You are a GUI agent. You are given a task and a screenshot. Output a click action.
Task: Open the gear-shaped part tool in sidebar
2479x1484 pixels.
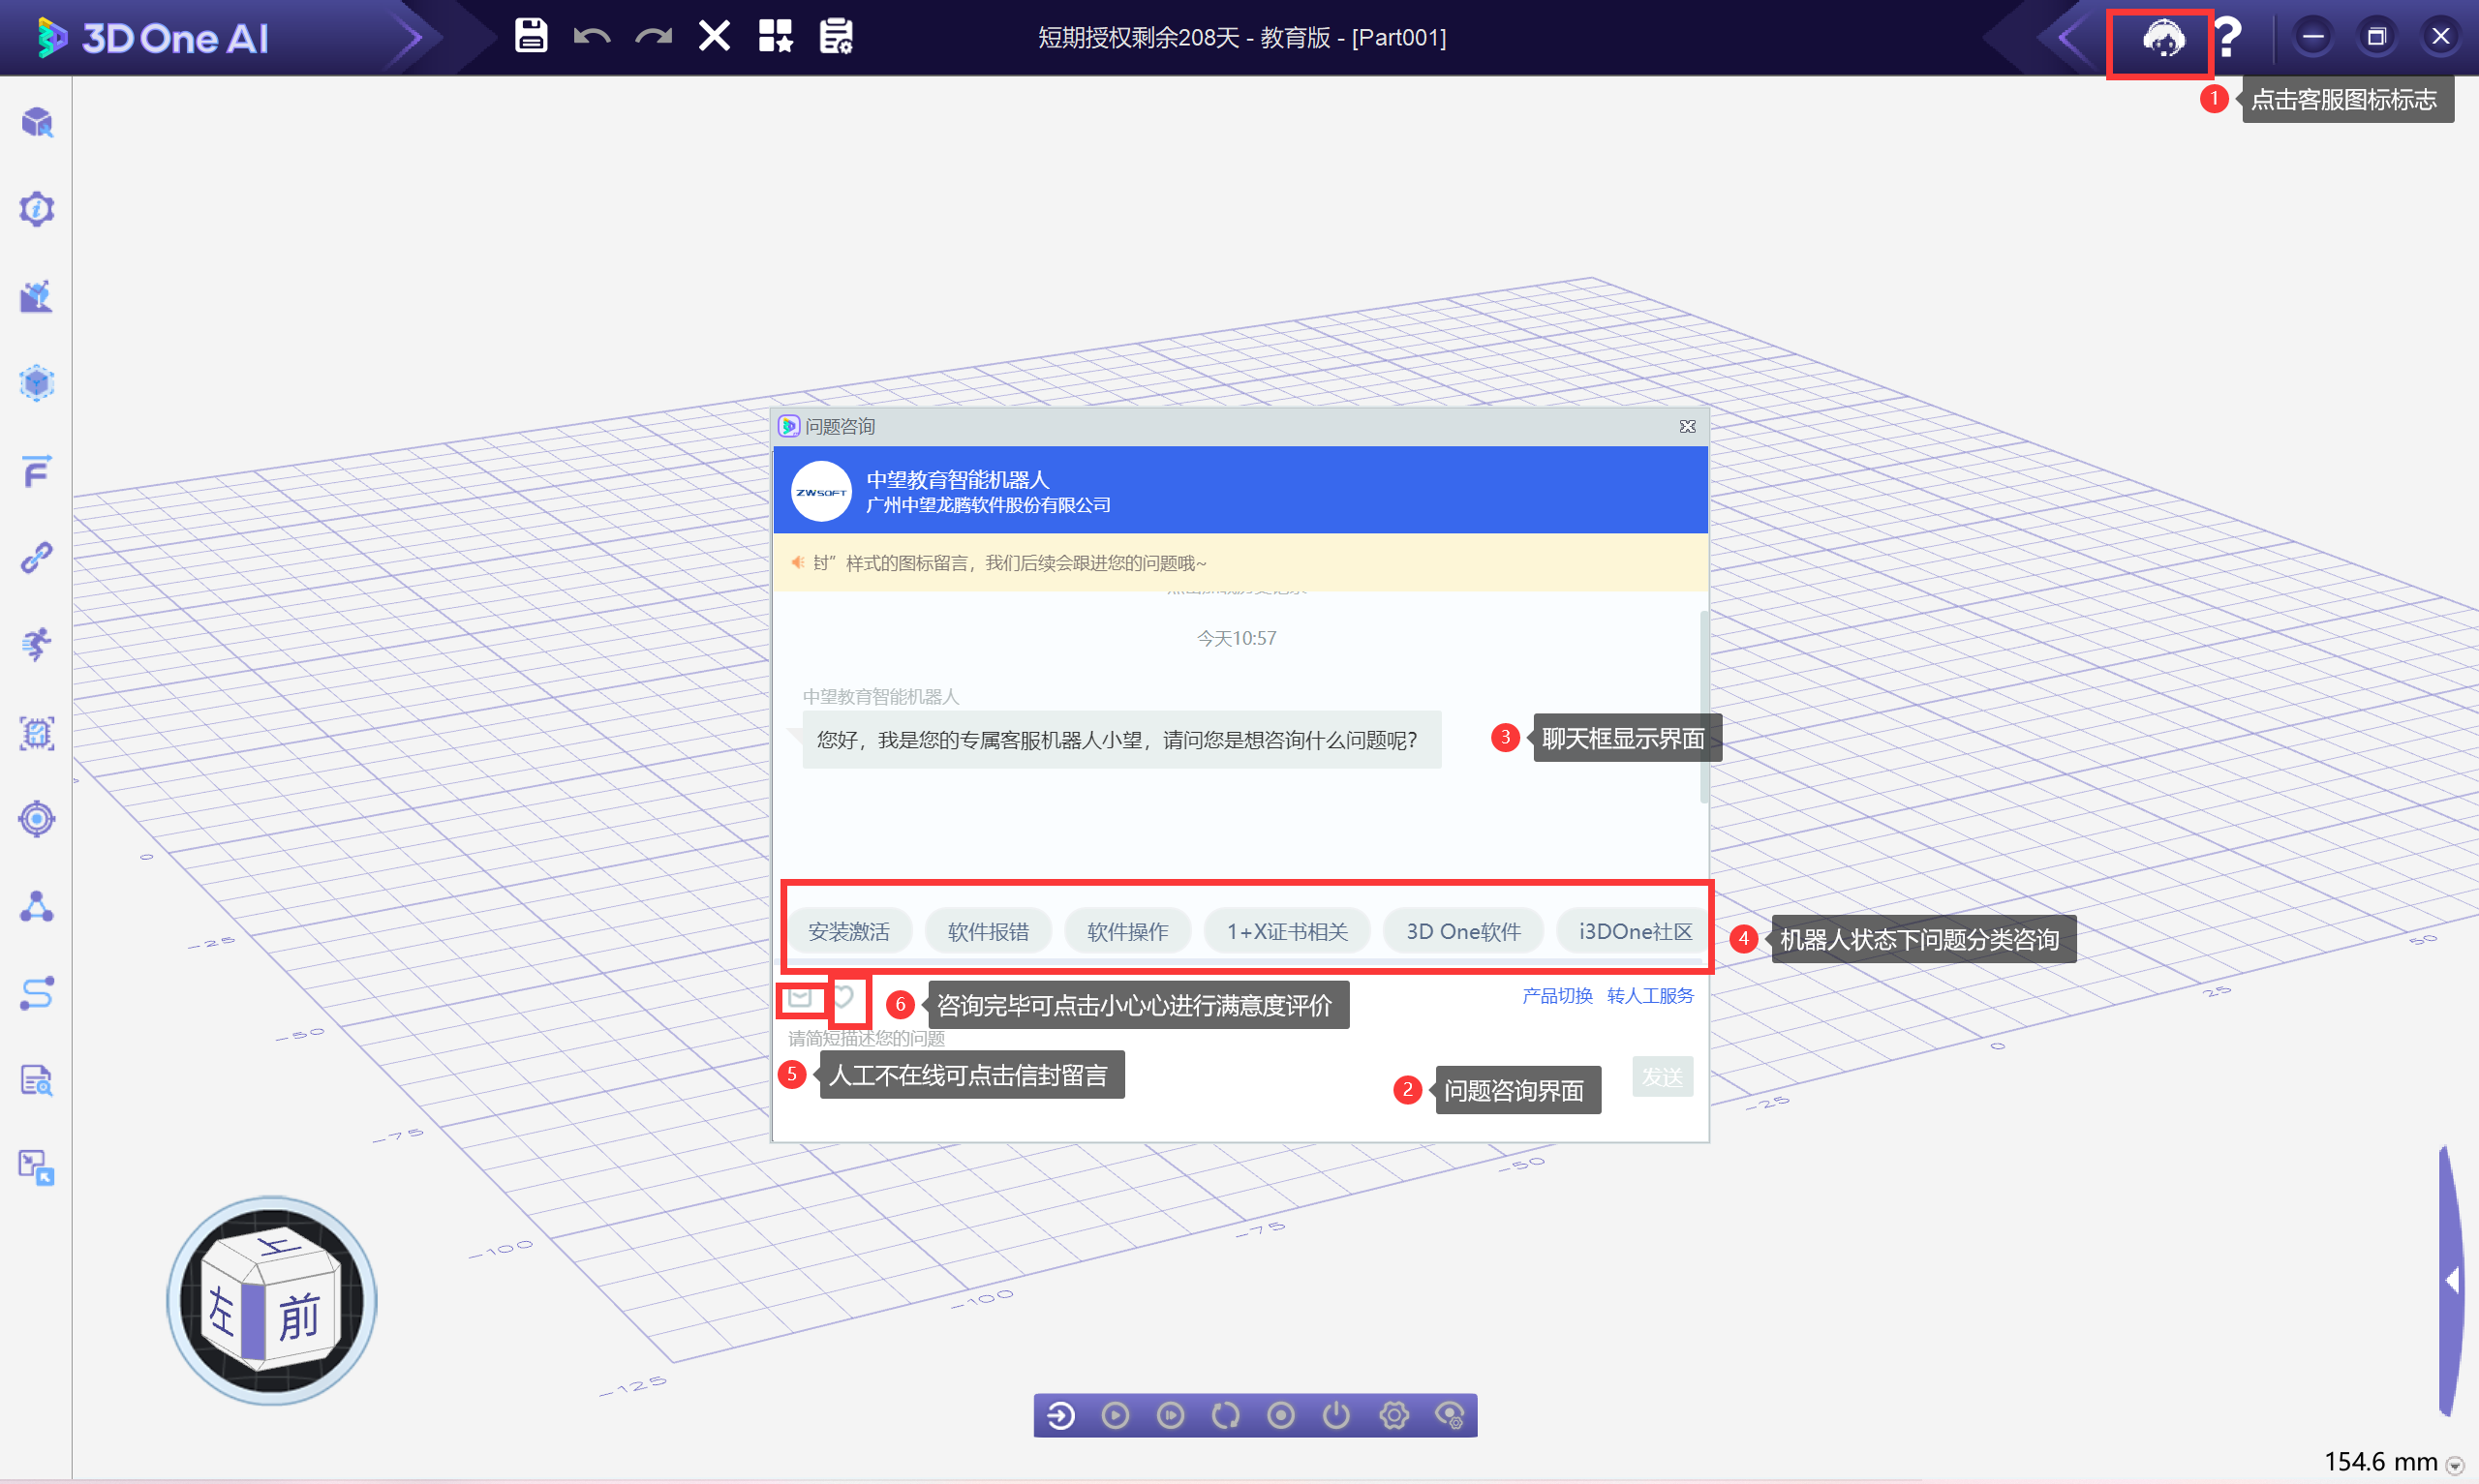coord(37,209)
